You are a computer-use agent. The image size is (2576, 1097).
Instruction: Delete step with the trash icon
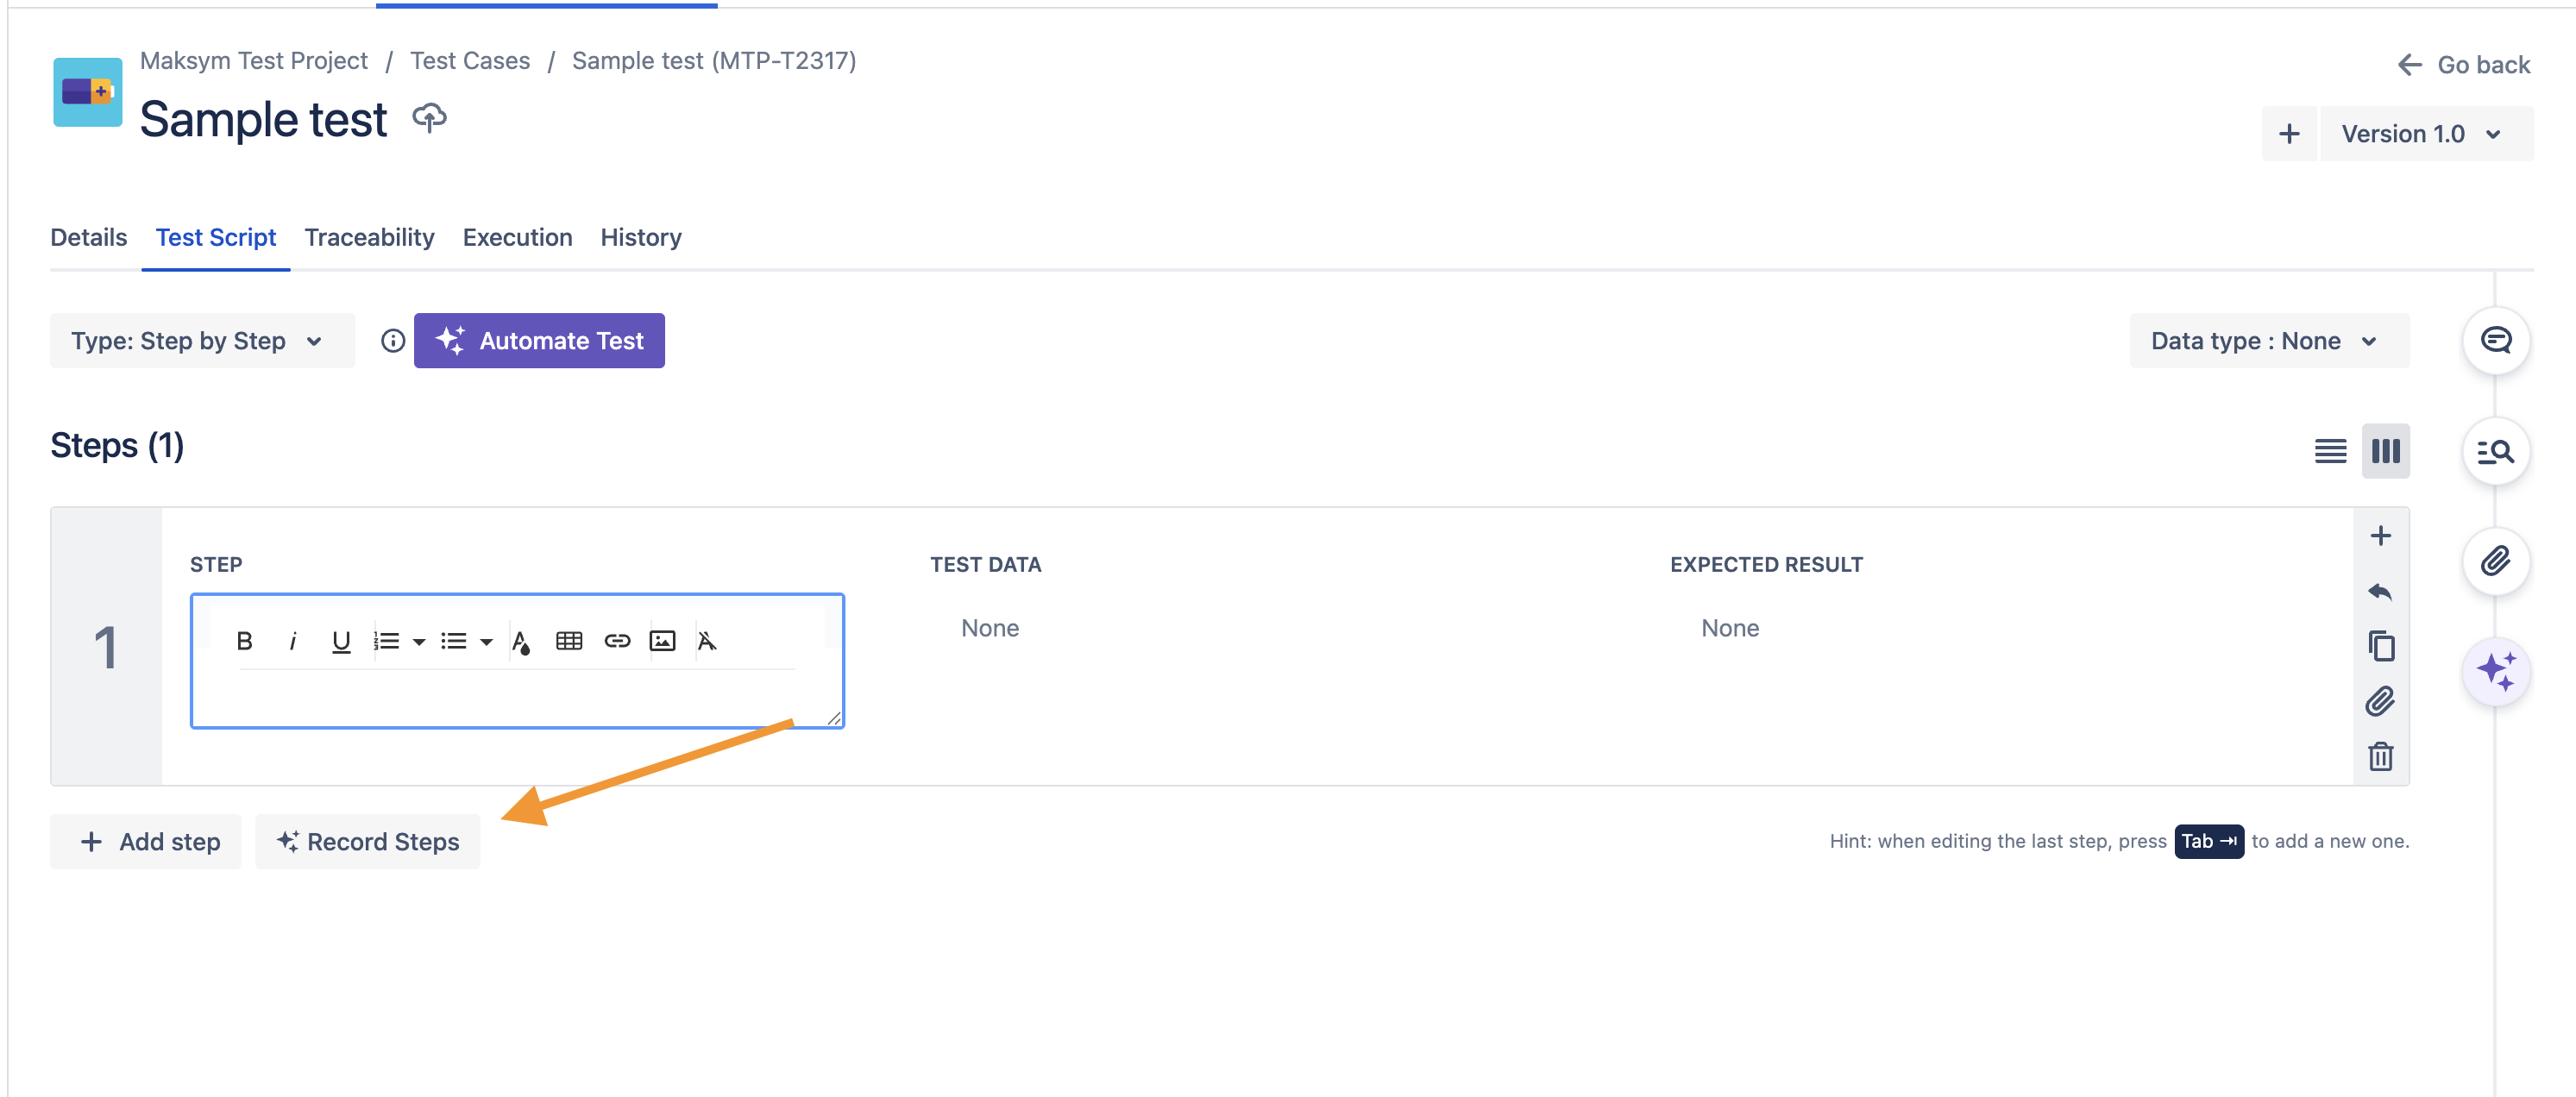(x=2380, y=756)
